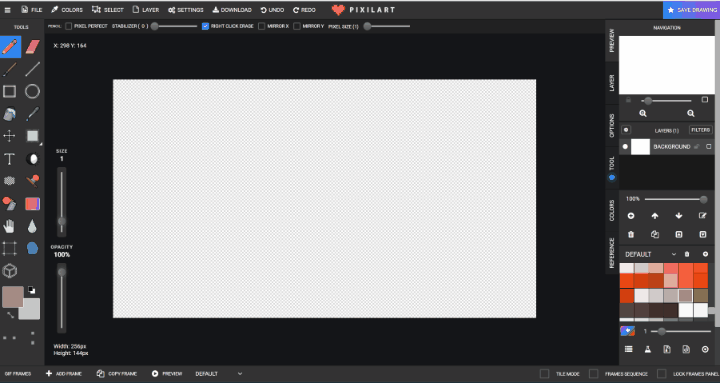Delete layer with trash icon under layer opacity

[x=631, y=235]
